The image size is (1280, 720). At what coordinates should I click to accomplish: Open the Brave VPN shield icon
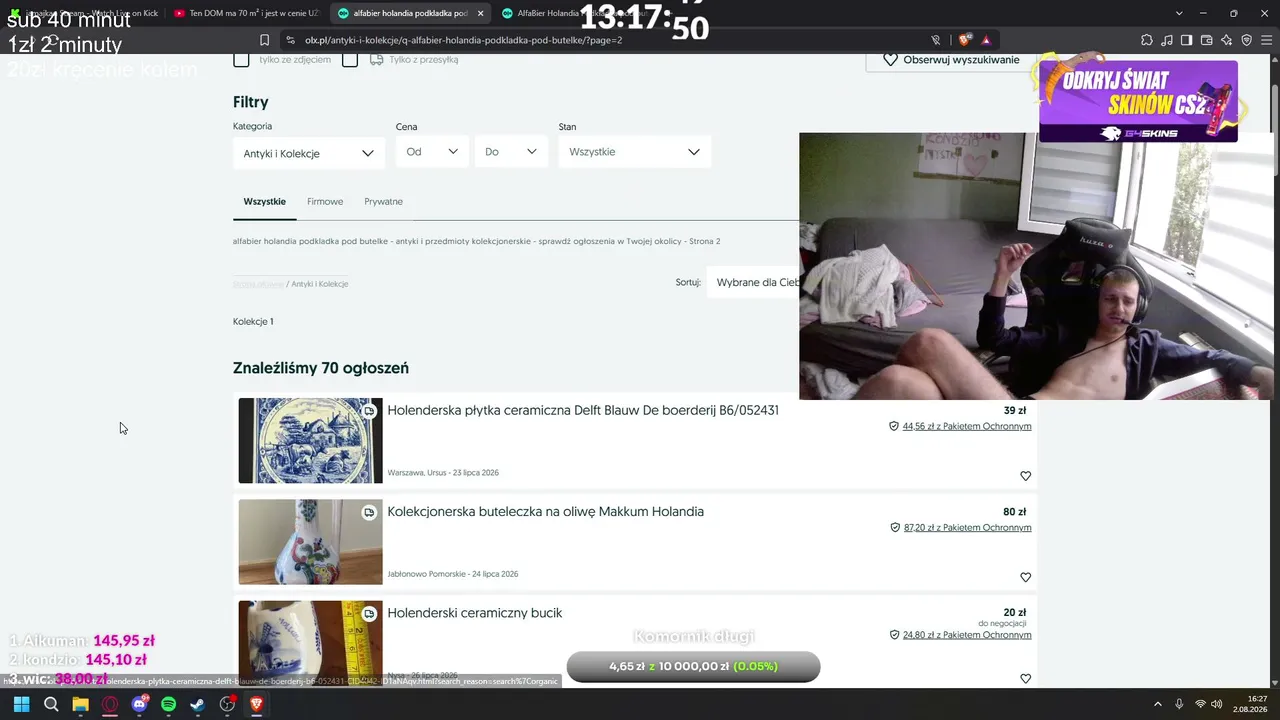1246,40
